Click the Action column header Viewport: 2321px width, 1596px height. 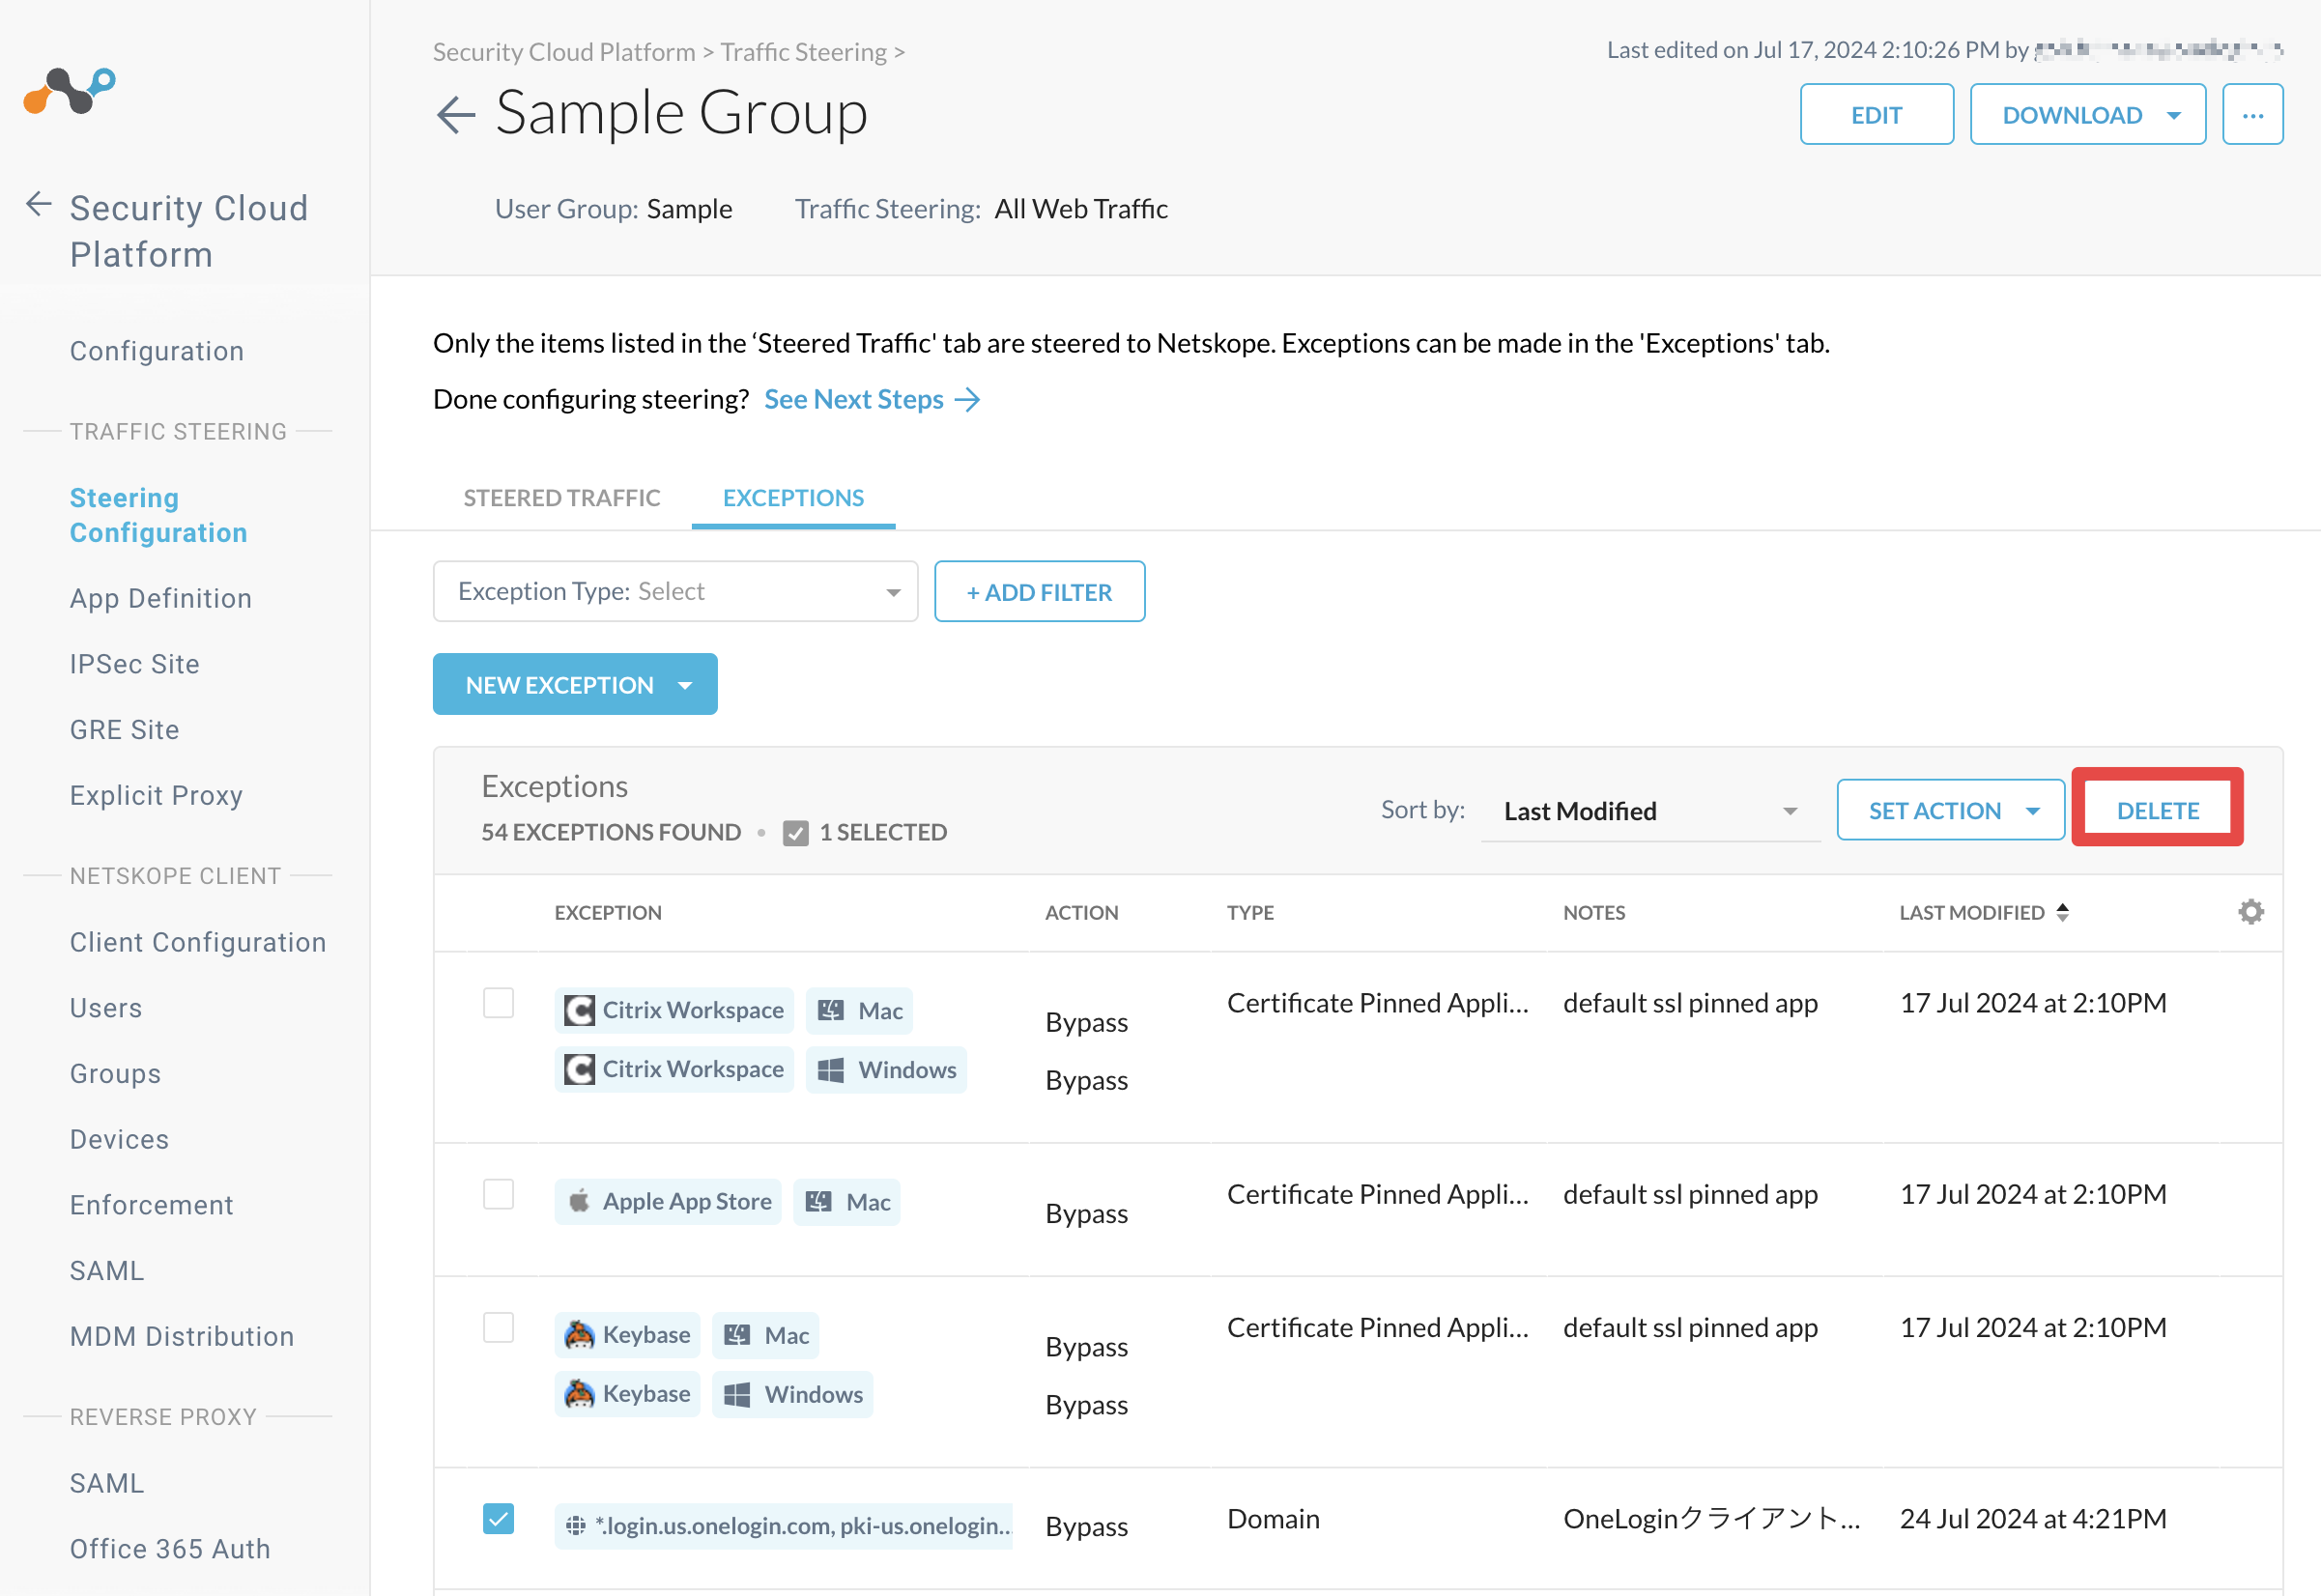coord(1082,912)
